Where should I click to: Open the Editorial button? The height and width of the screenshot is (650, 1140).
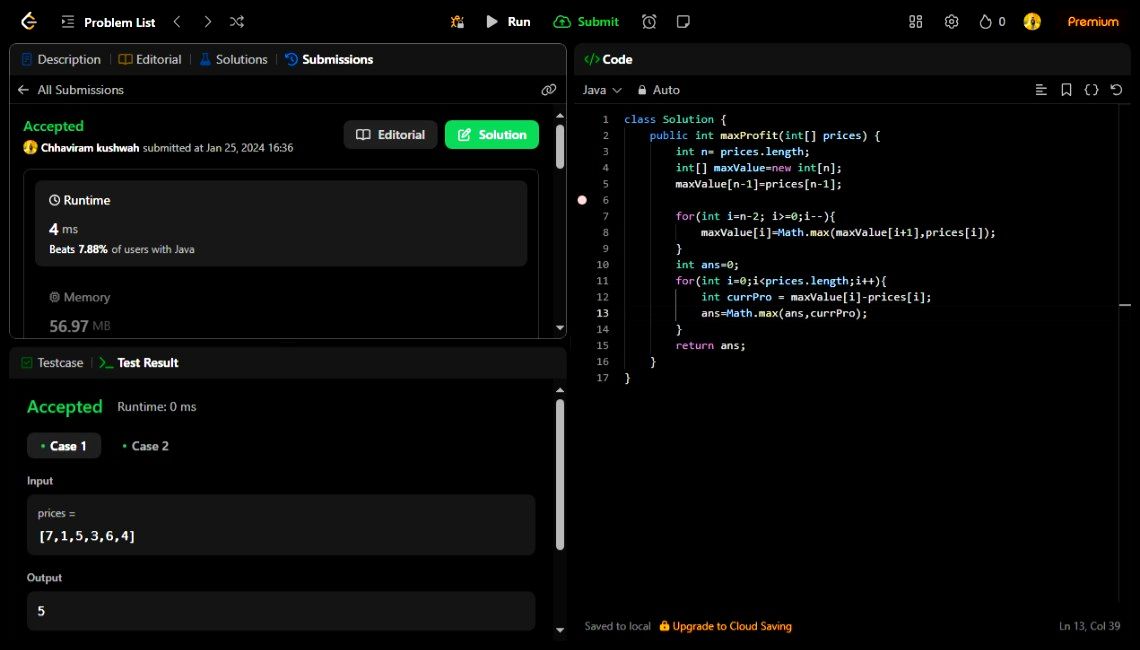point(390,135)
